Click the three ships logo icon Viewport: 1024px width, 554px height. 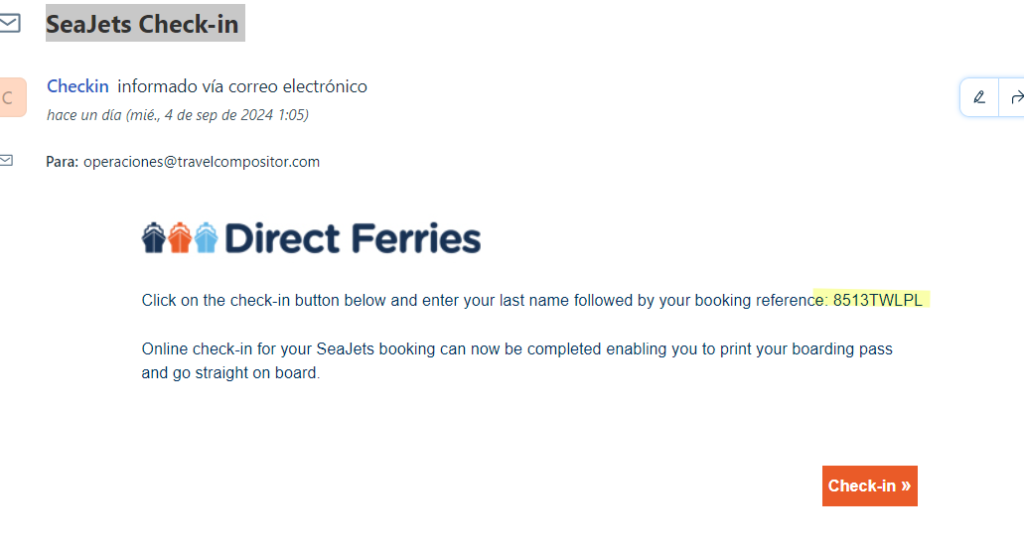180,238
